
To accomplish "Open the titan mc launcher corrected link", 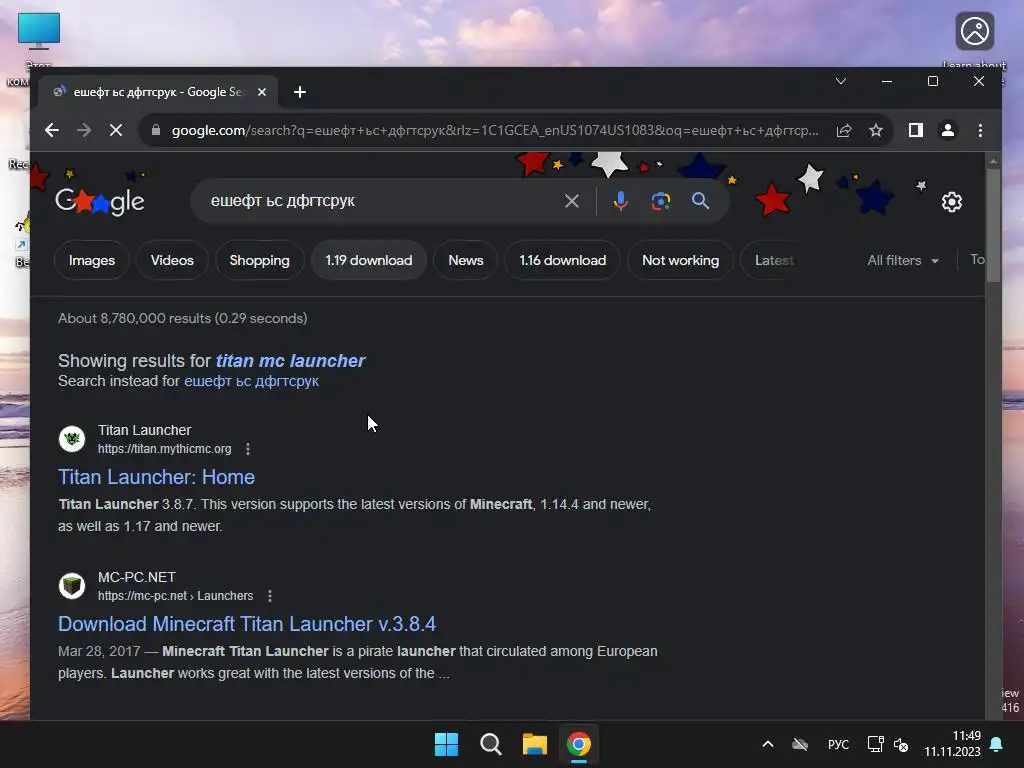I will [290, 360].
